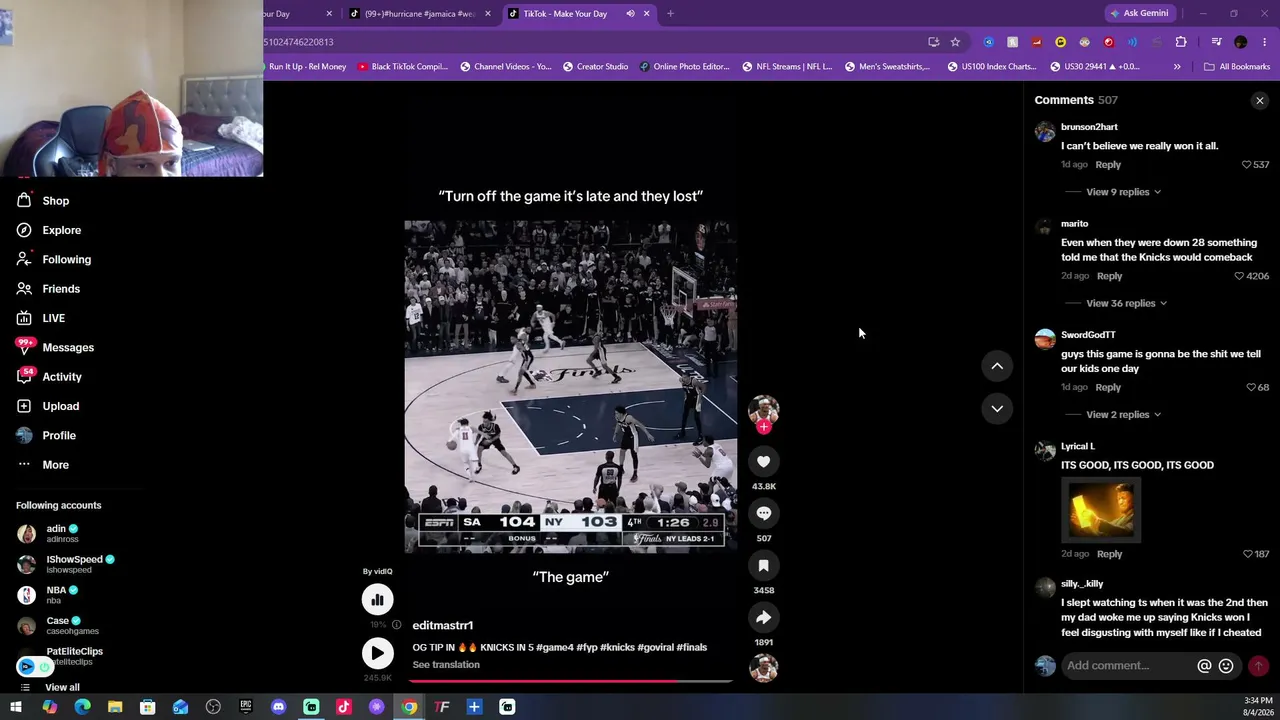The image size is (1280, 720).
Task: Open adin's followed account
Action: pos(62,534)
